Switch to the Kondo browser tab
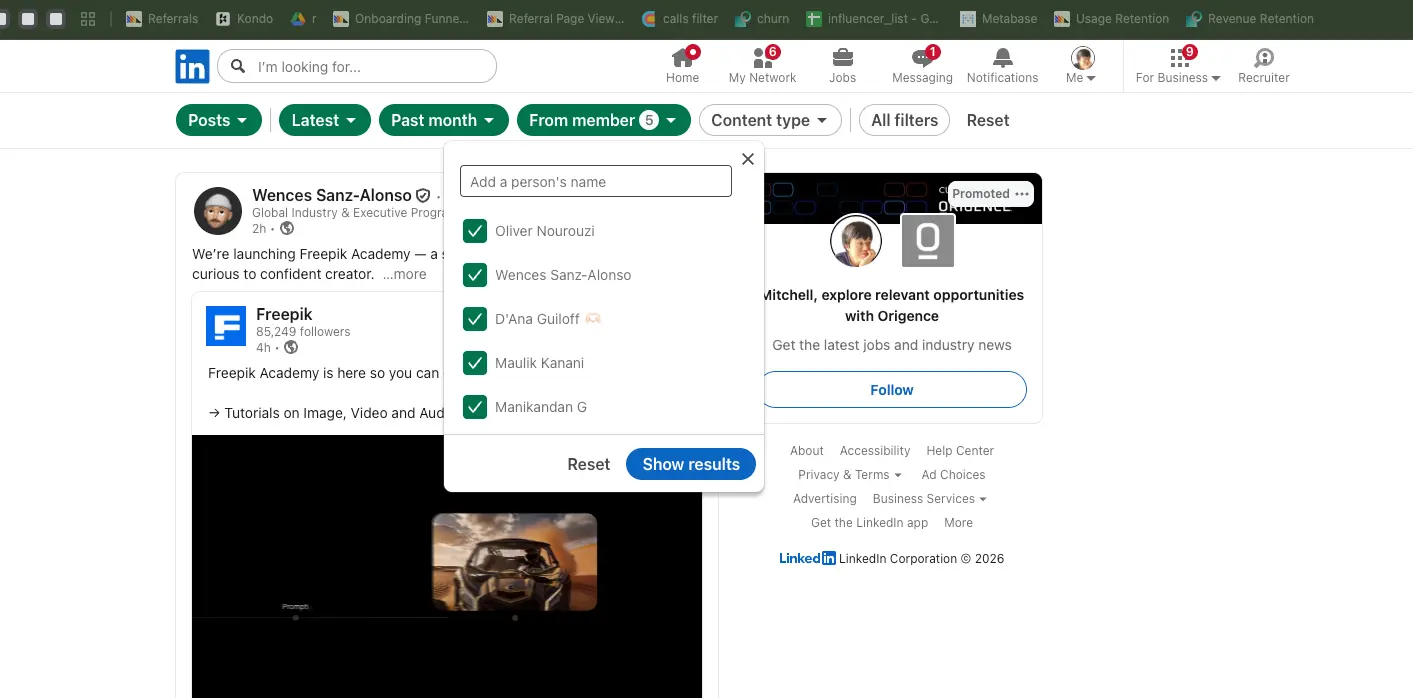 tap(245, 19)
